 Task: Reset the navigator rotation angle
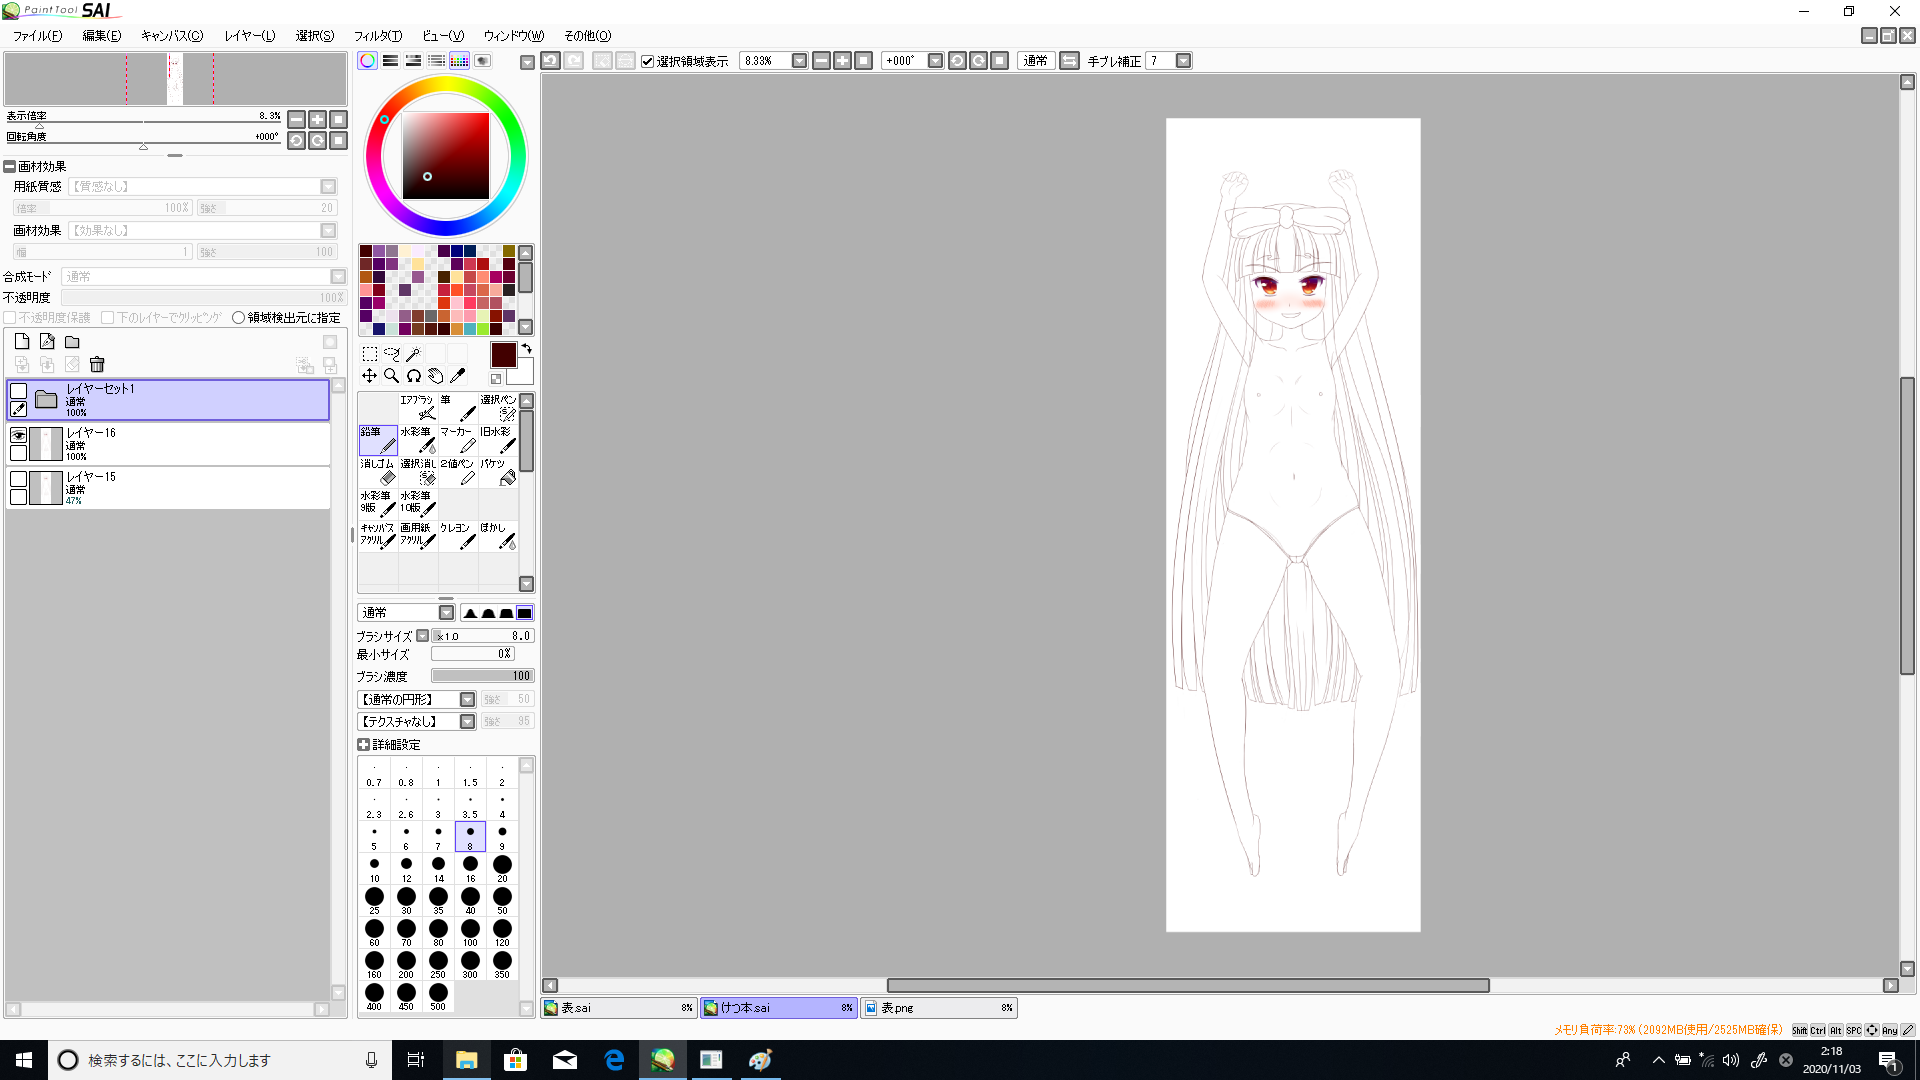click(338, 141)
